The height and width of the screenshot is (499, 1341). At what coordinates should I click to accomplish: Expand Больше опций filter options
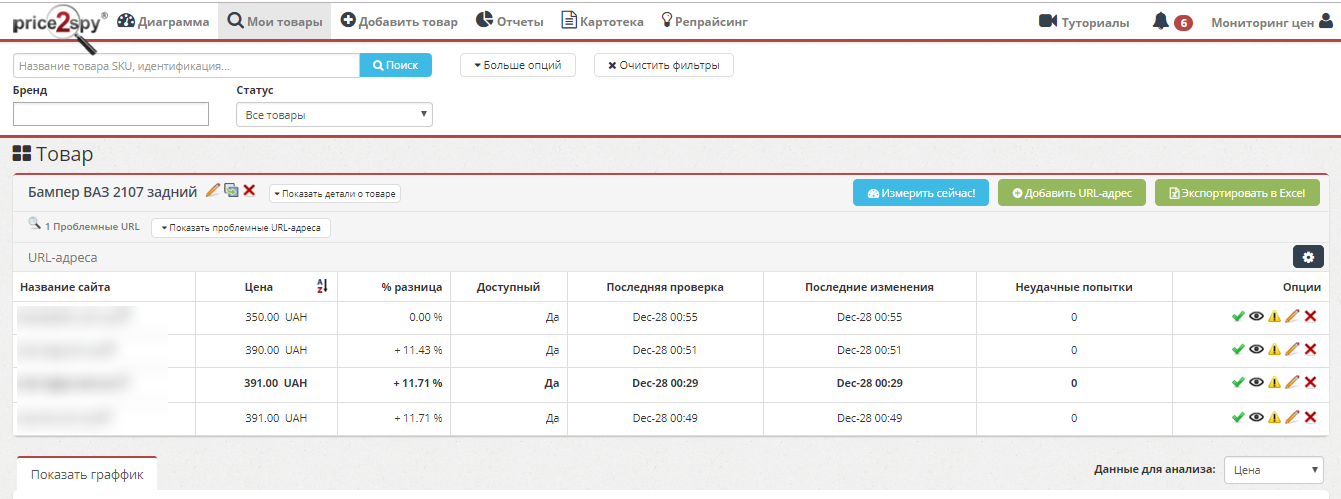click(518, 65)
